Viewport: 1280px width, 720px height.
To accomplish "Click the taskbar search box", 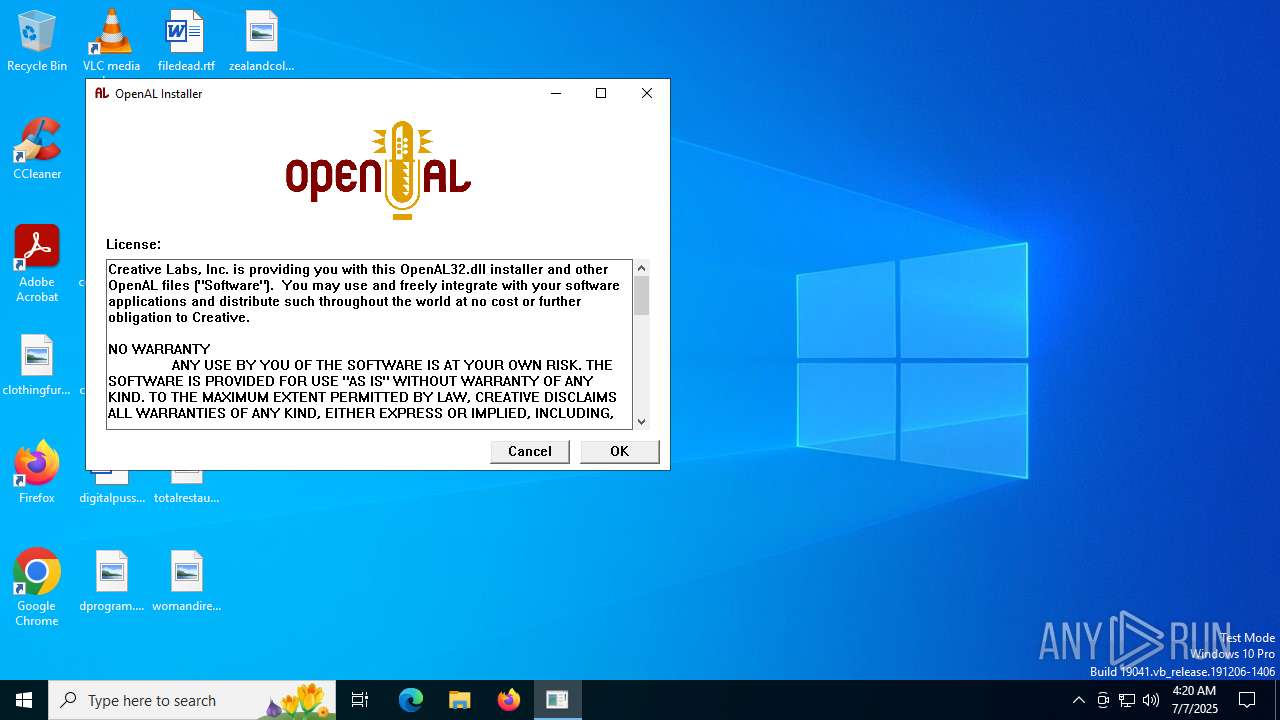I will tap(192, 700).
